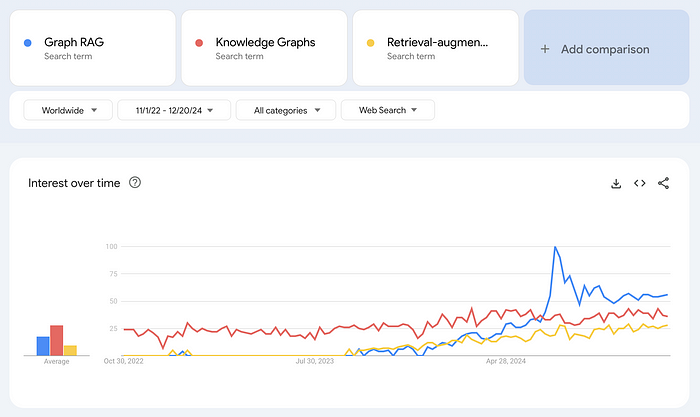Click the plus icon to add comparison
The image size is (700, 417).
[545, 49]
